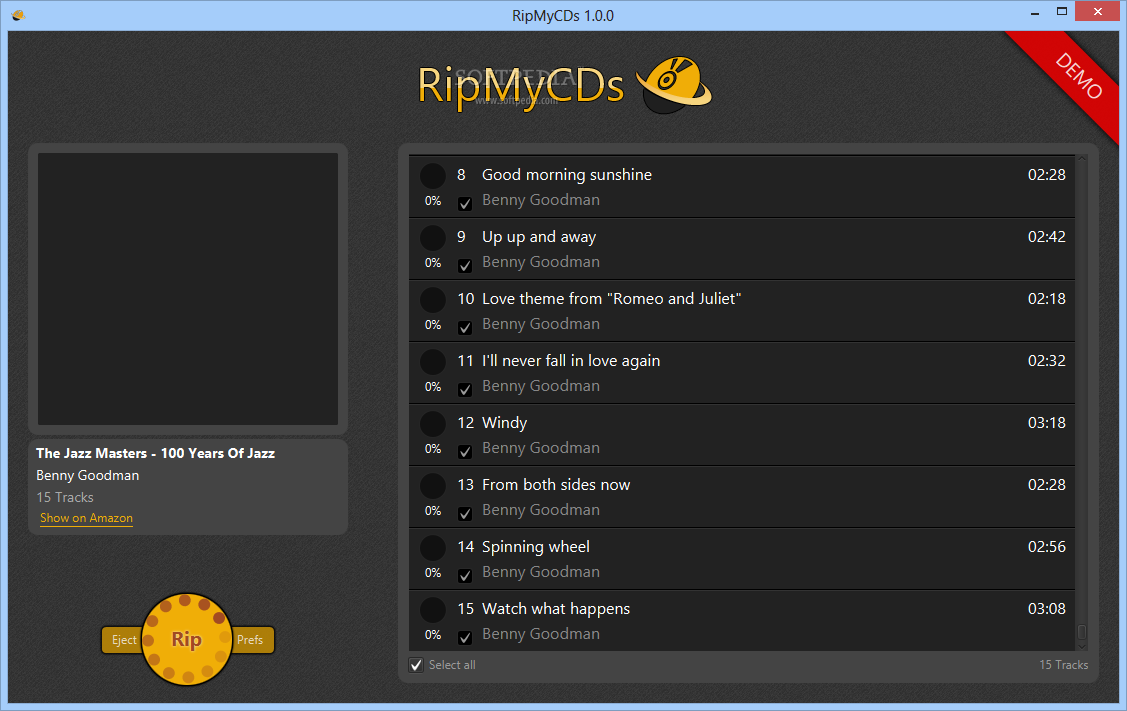Click artist Benny Goodman on track 8

click(x=540, y=200)
